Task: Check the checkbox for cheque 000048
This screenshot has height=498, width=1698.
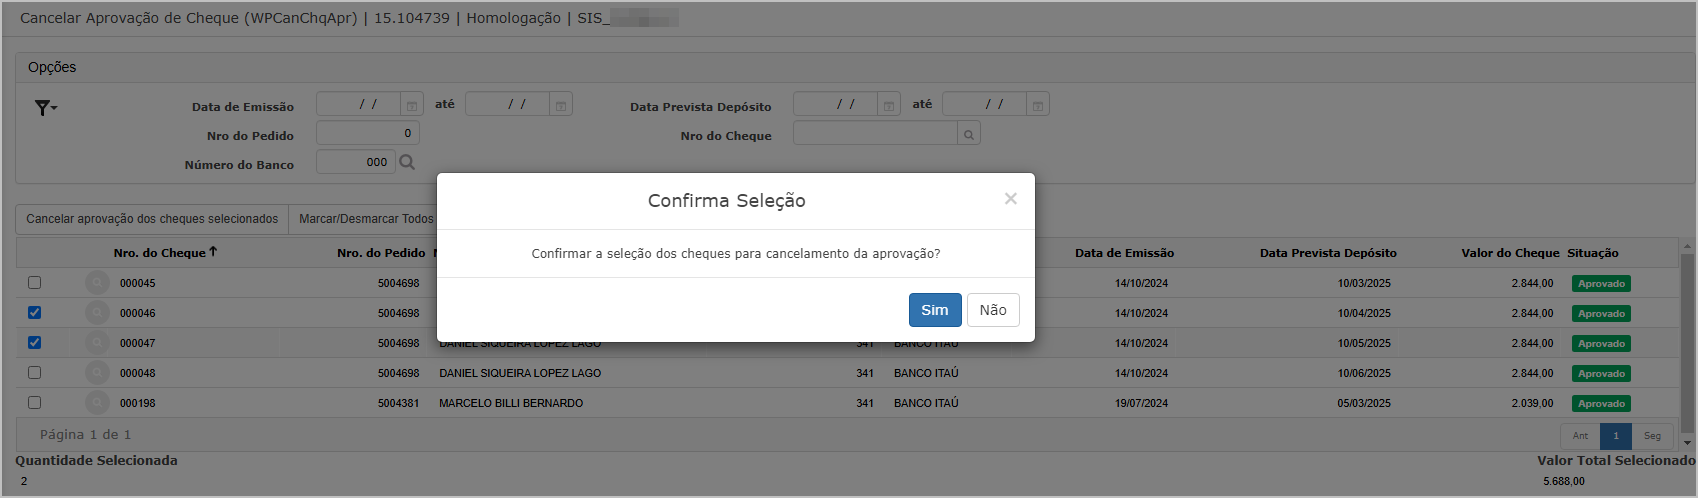Action: click(35, 373)
